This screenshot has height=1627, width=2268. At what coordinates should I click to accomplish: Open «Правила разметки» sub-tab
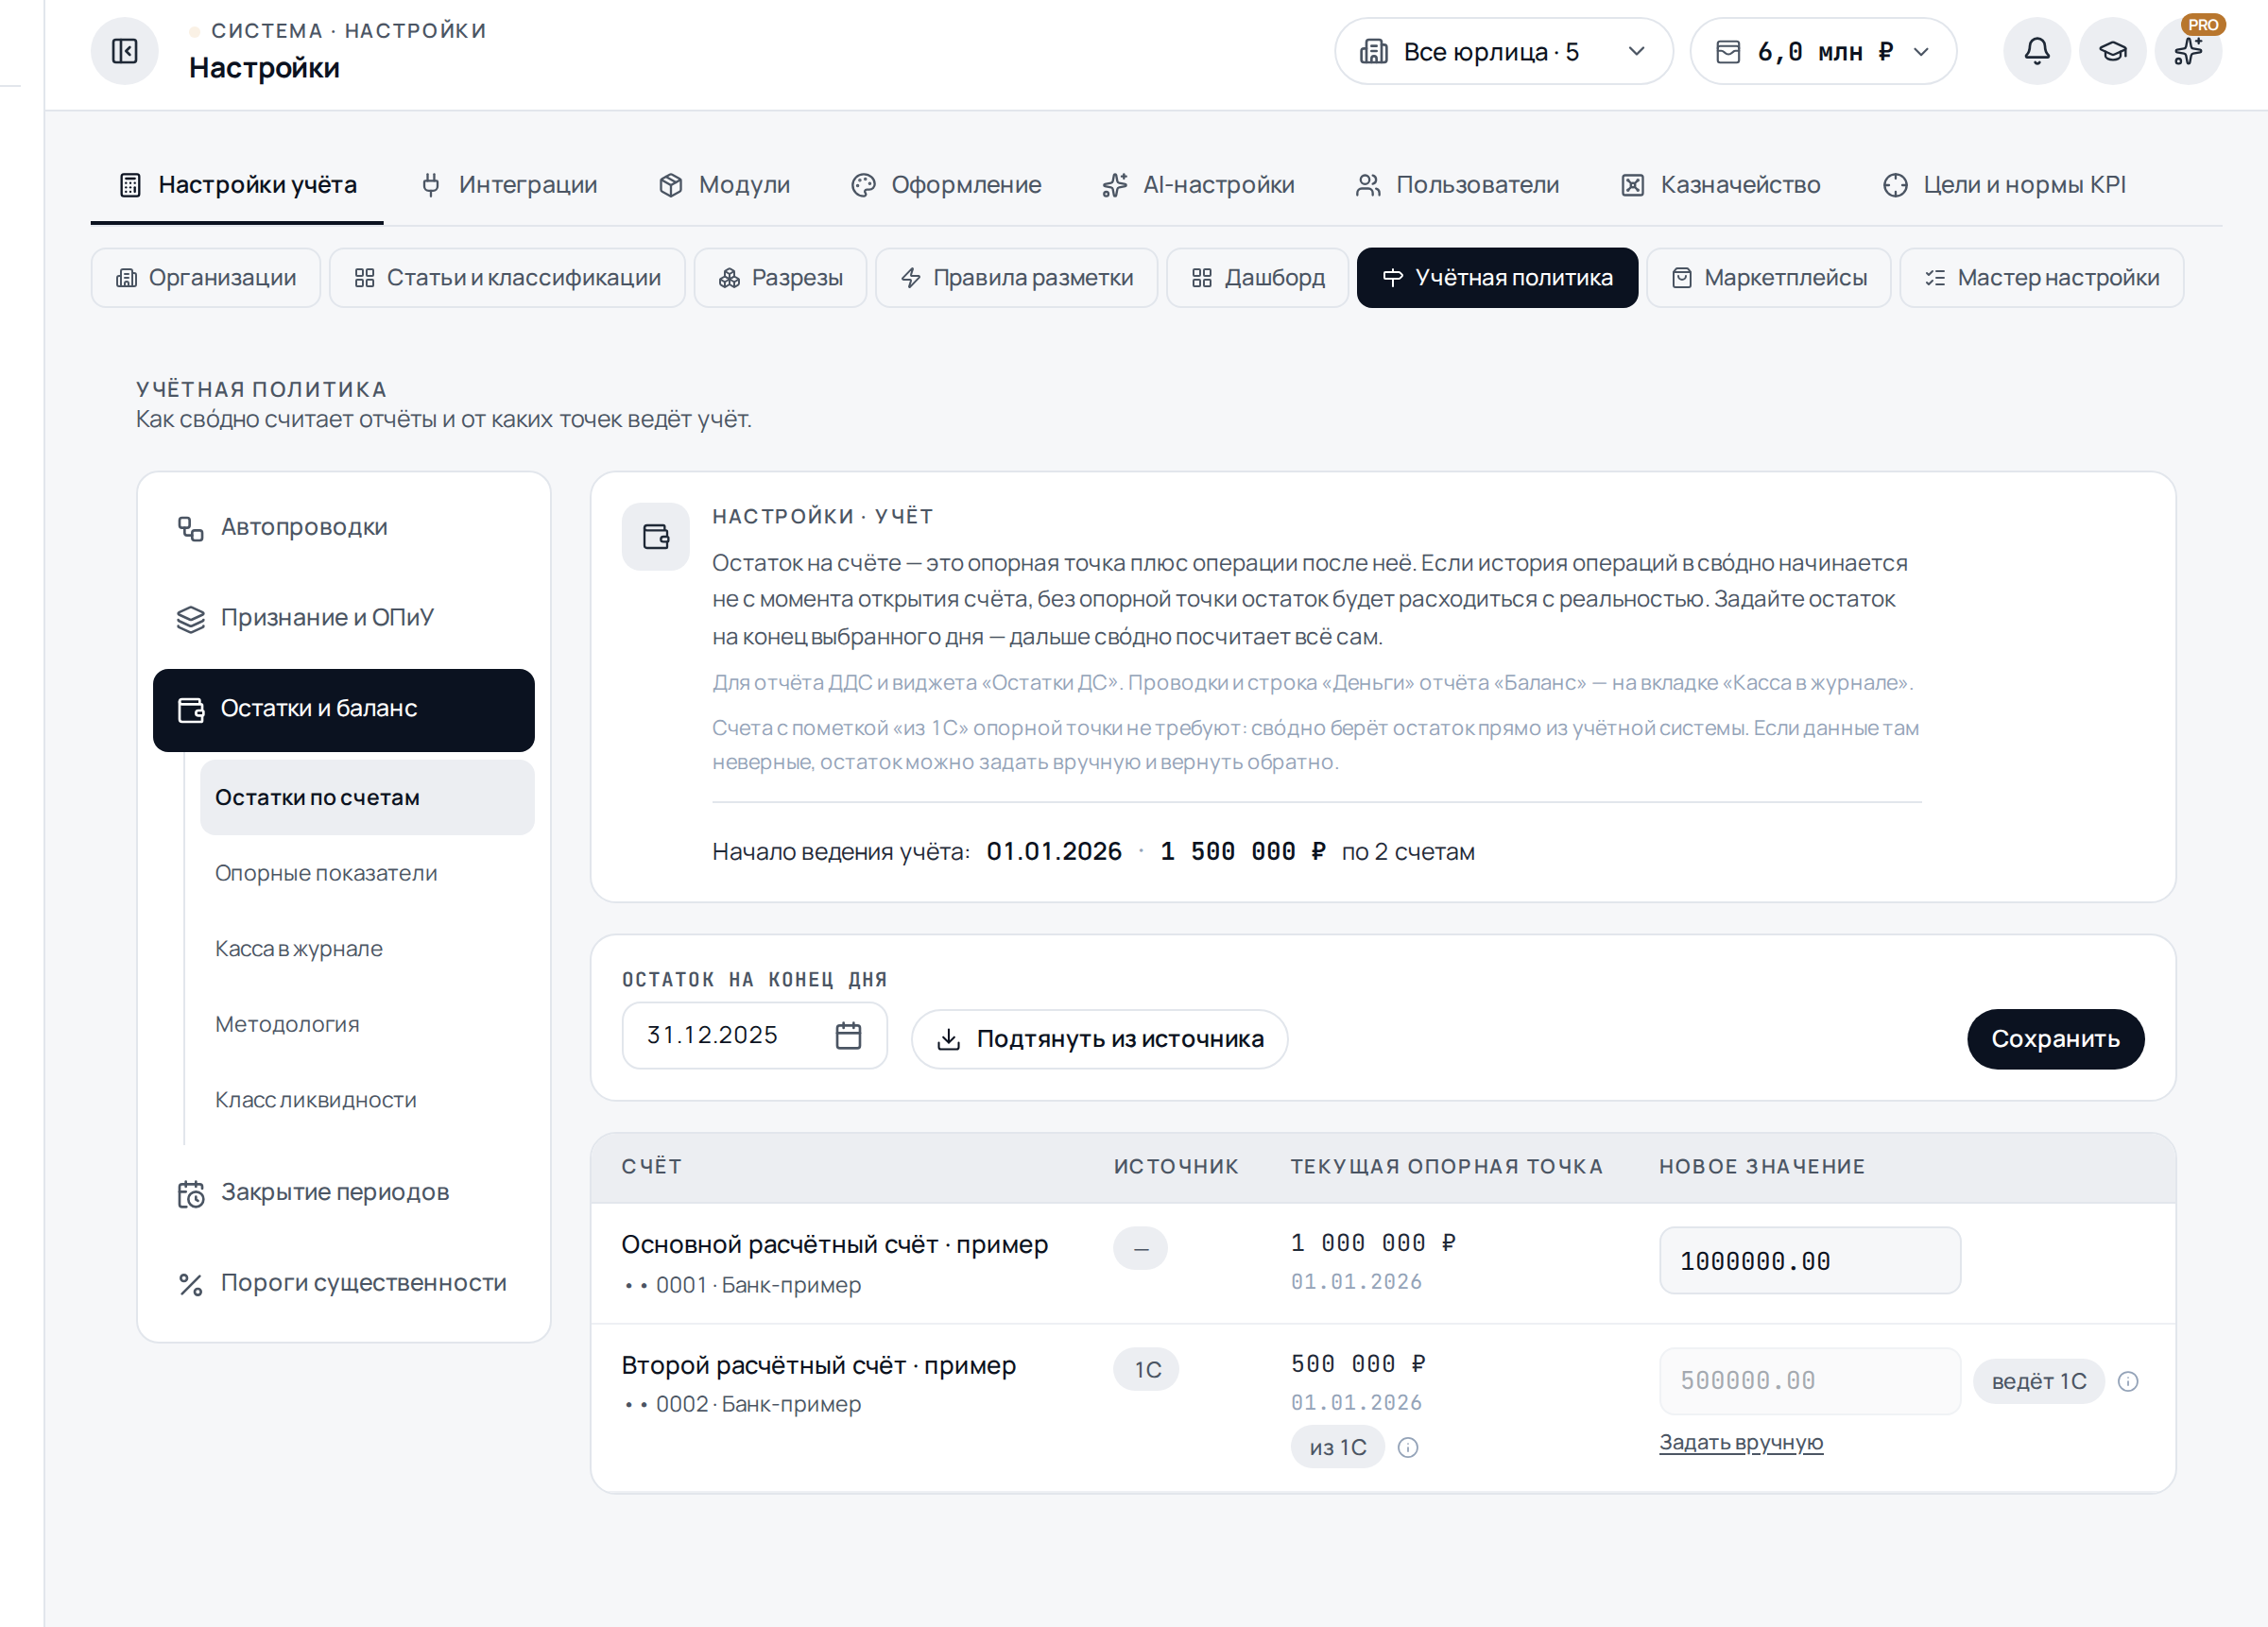coord(1017,278)
